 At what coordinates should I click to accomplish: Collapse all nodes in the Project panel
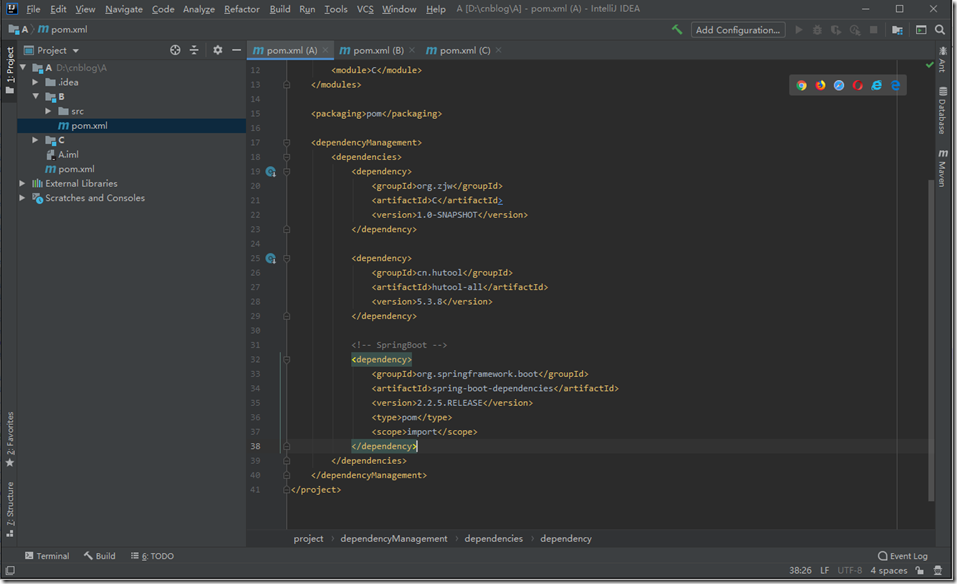pyautogui.click(x=194, y=50)
